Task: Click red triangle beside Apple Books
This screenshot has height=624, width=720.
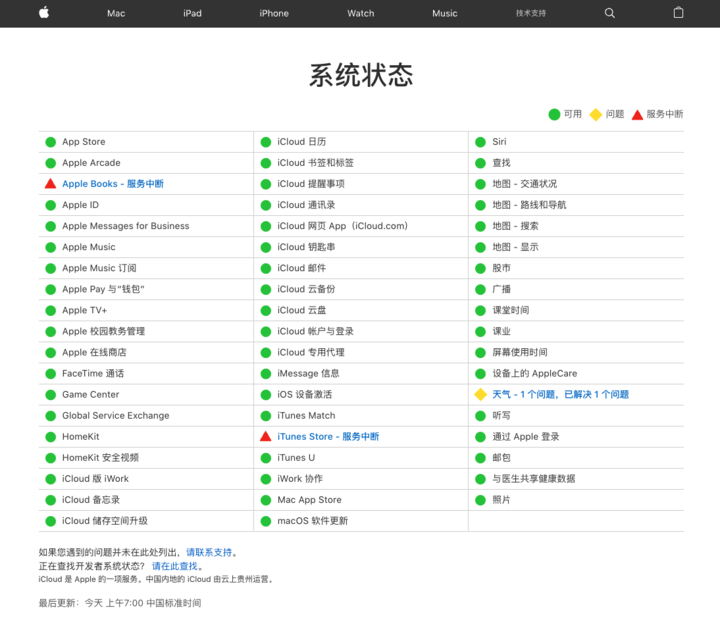Action: pyautogui.click(x=51, y=184)
